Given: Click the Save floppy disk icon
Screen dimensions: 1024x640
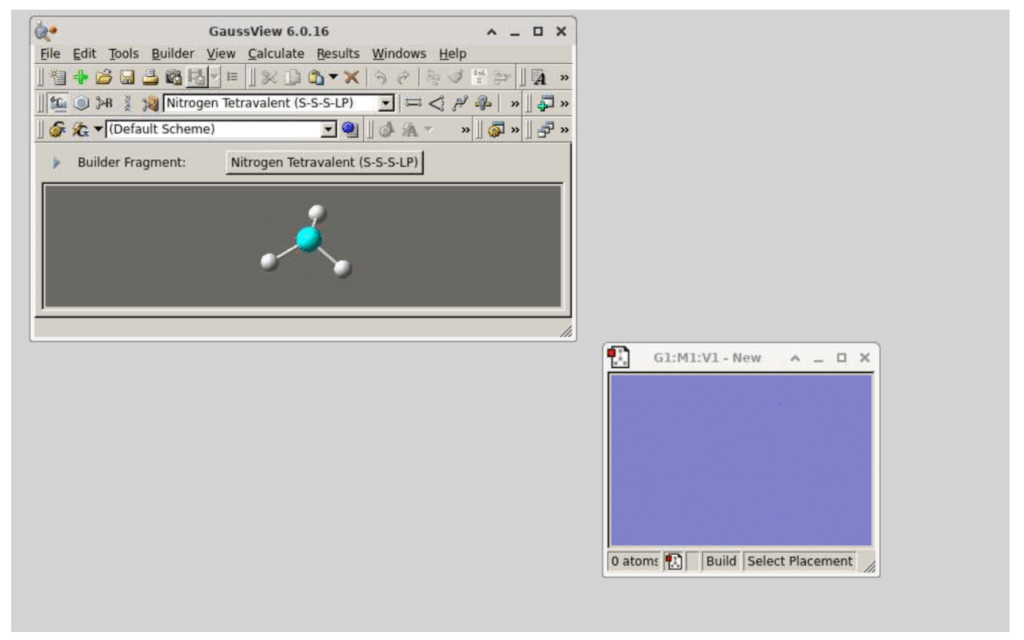Looking at the screenshot, I should point(127,77).
